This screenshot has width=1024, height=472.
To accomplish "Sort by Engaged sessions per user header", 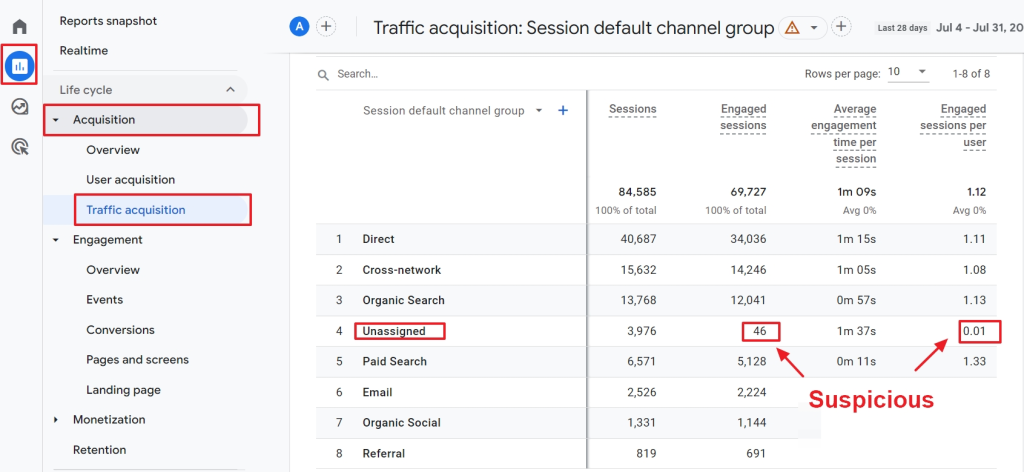I will (x=953, y=125).
